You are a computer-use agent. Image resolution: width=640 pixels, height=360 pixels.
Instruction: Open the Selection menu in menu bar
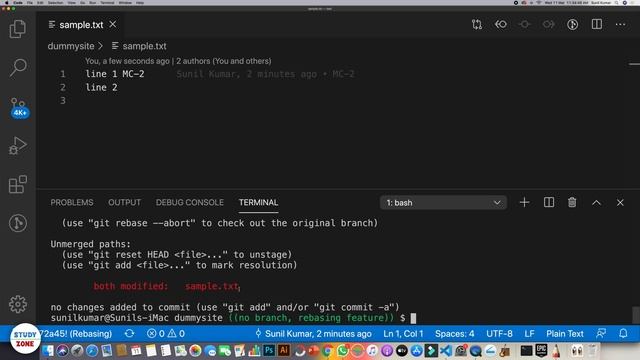tap(55, 2)
